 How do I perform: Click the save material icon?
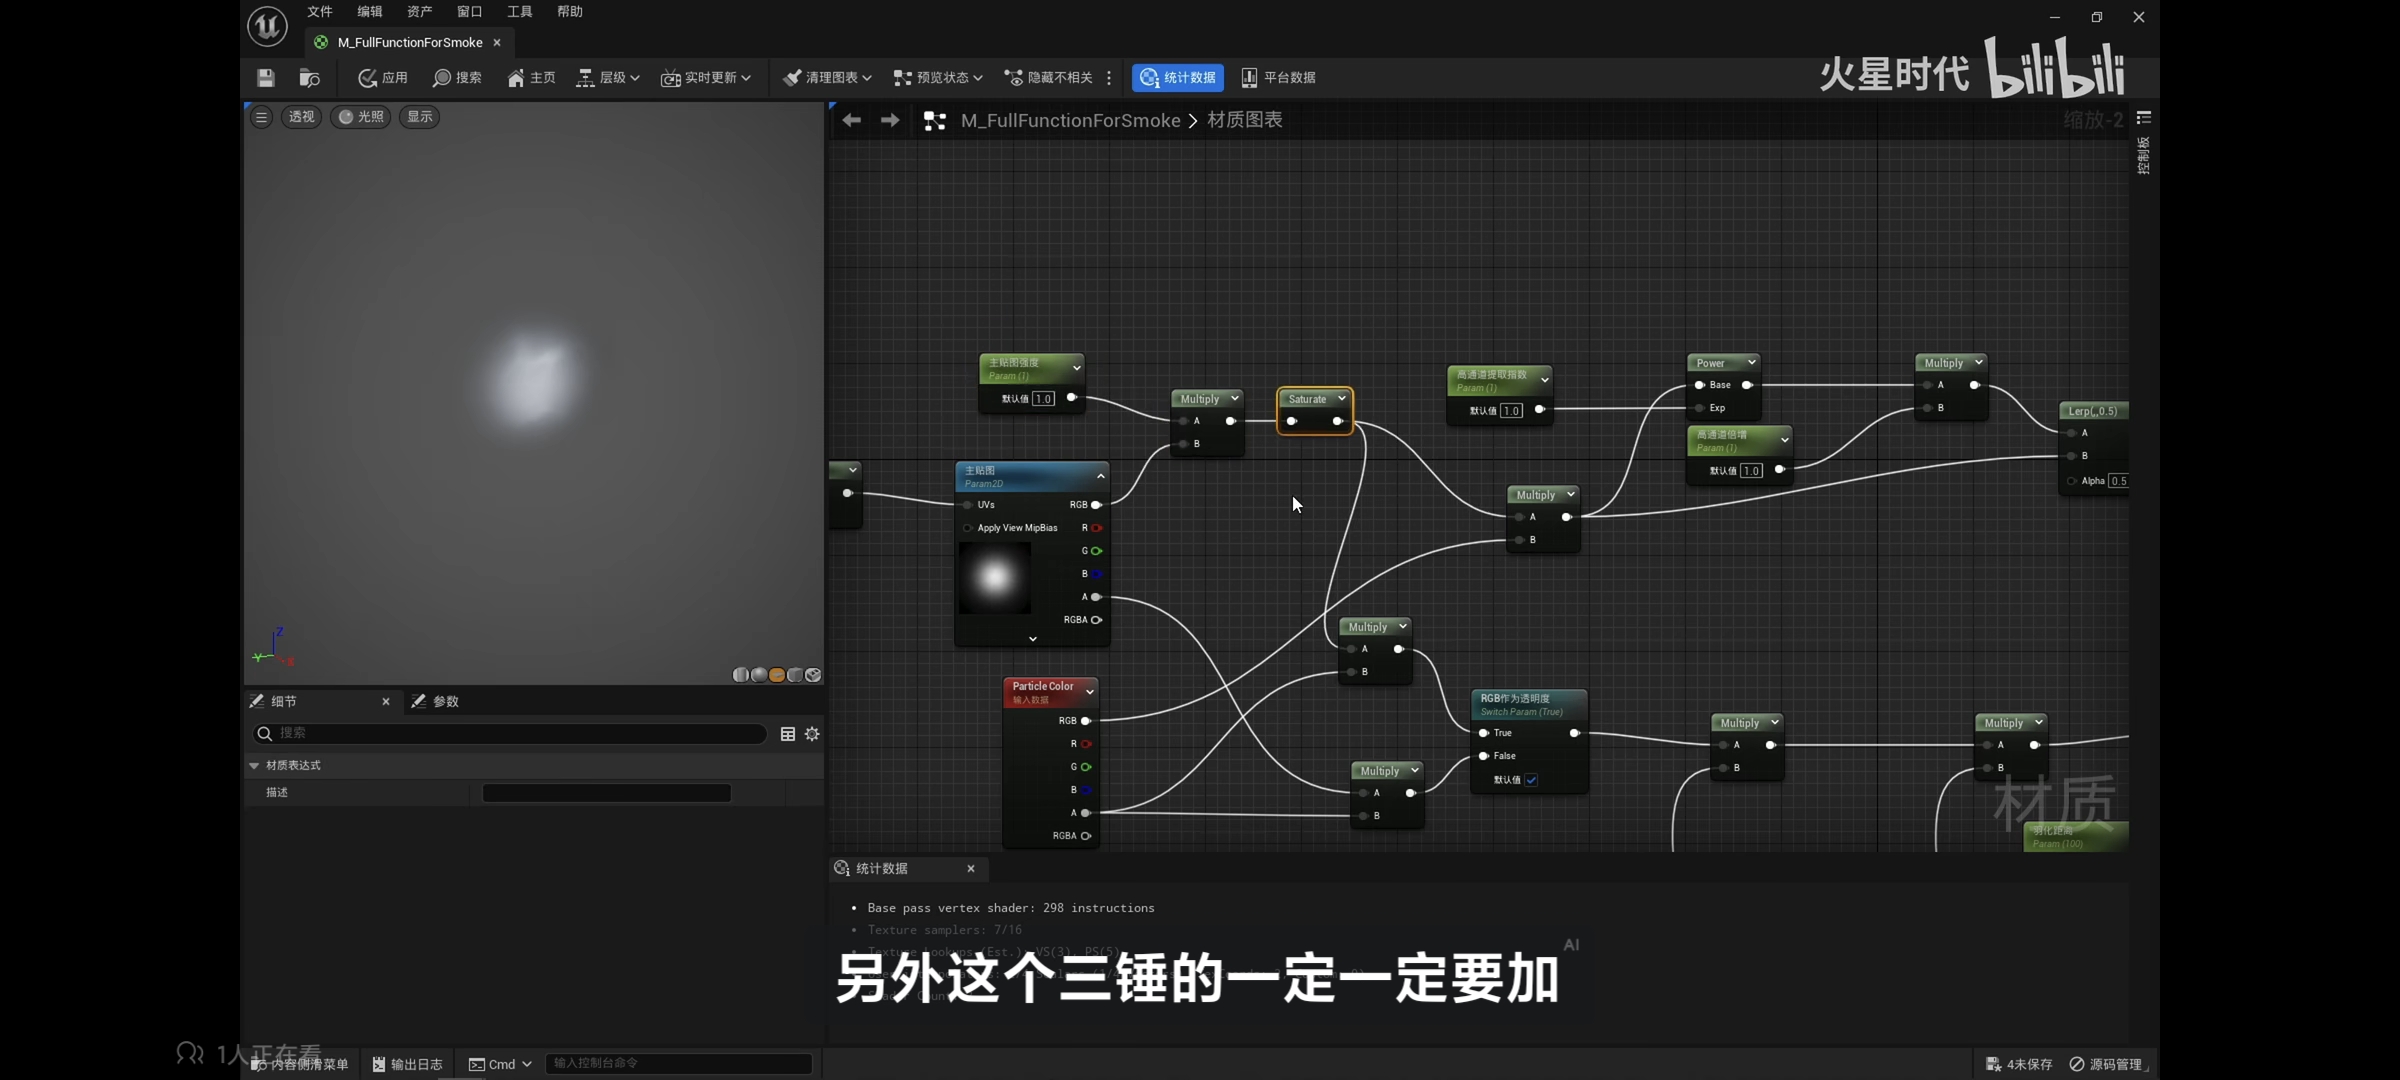[265, 77]
